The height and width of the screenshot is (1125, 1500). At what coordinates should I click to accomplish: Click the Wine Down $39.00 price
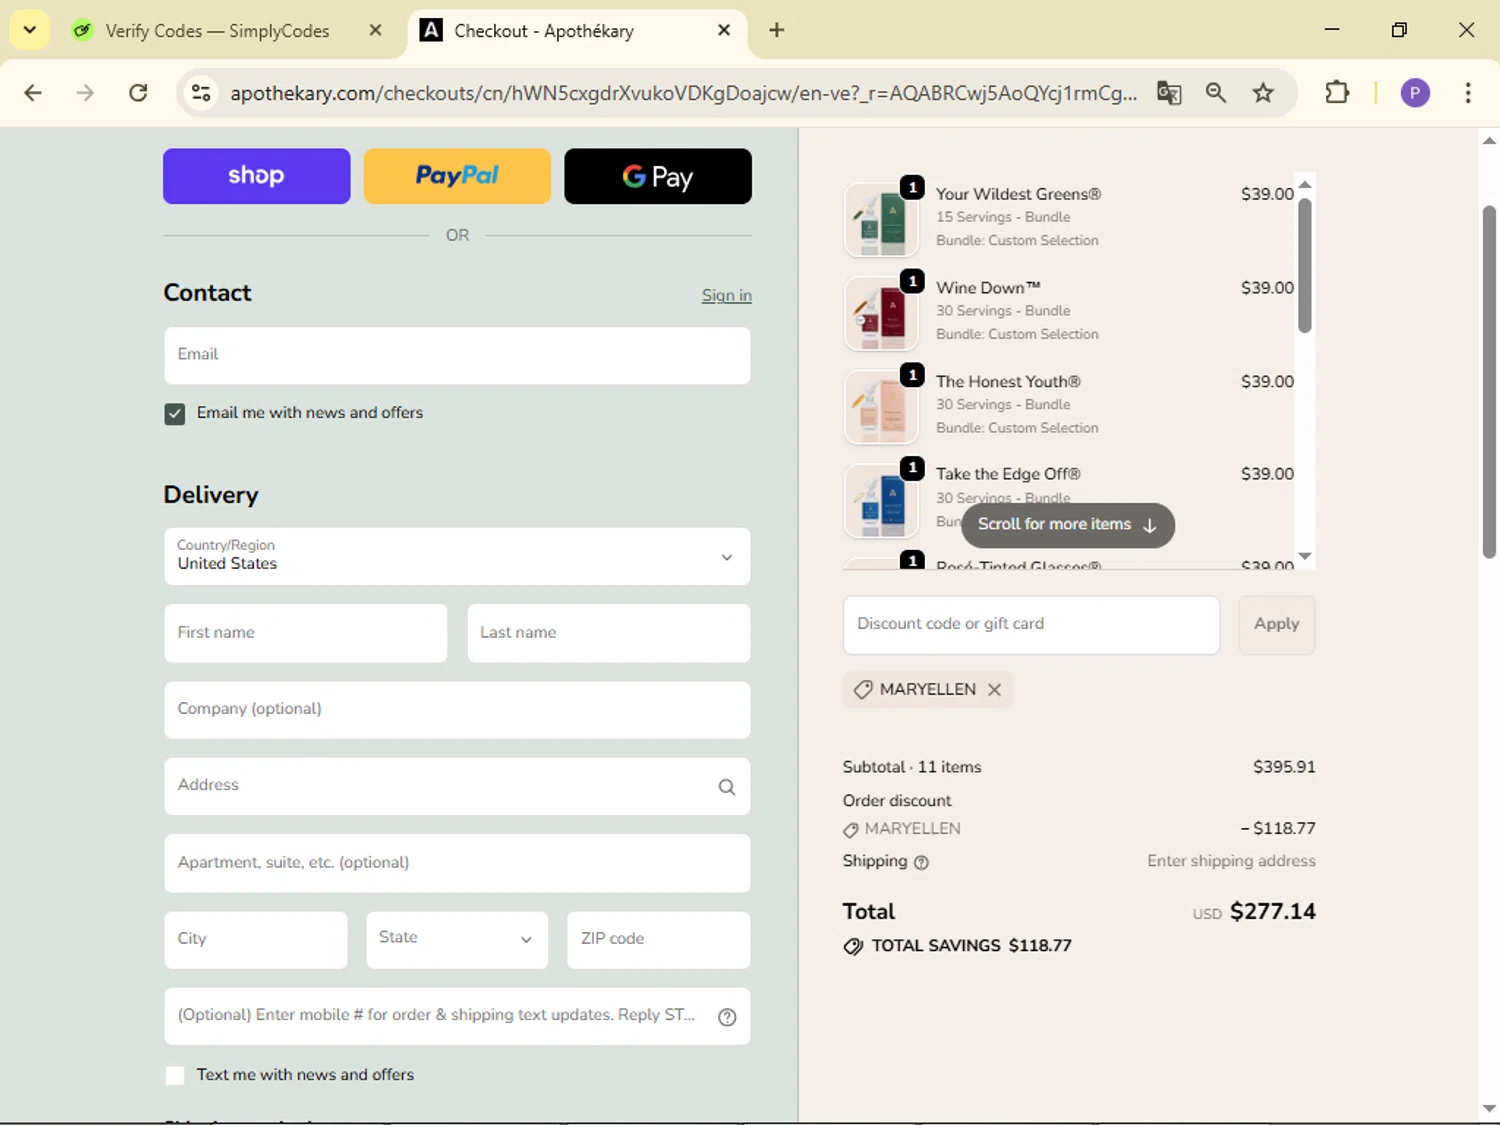(1267, 288)
